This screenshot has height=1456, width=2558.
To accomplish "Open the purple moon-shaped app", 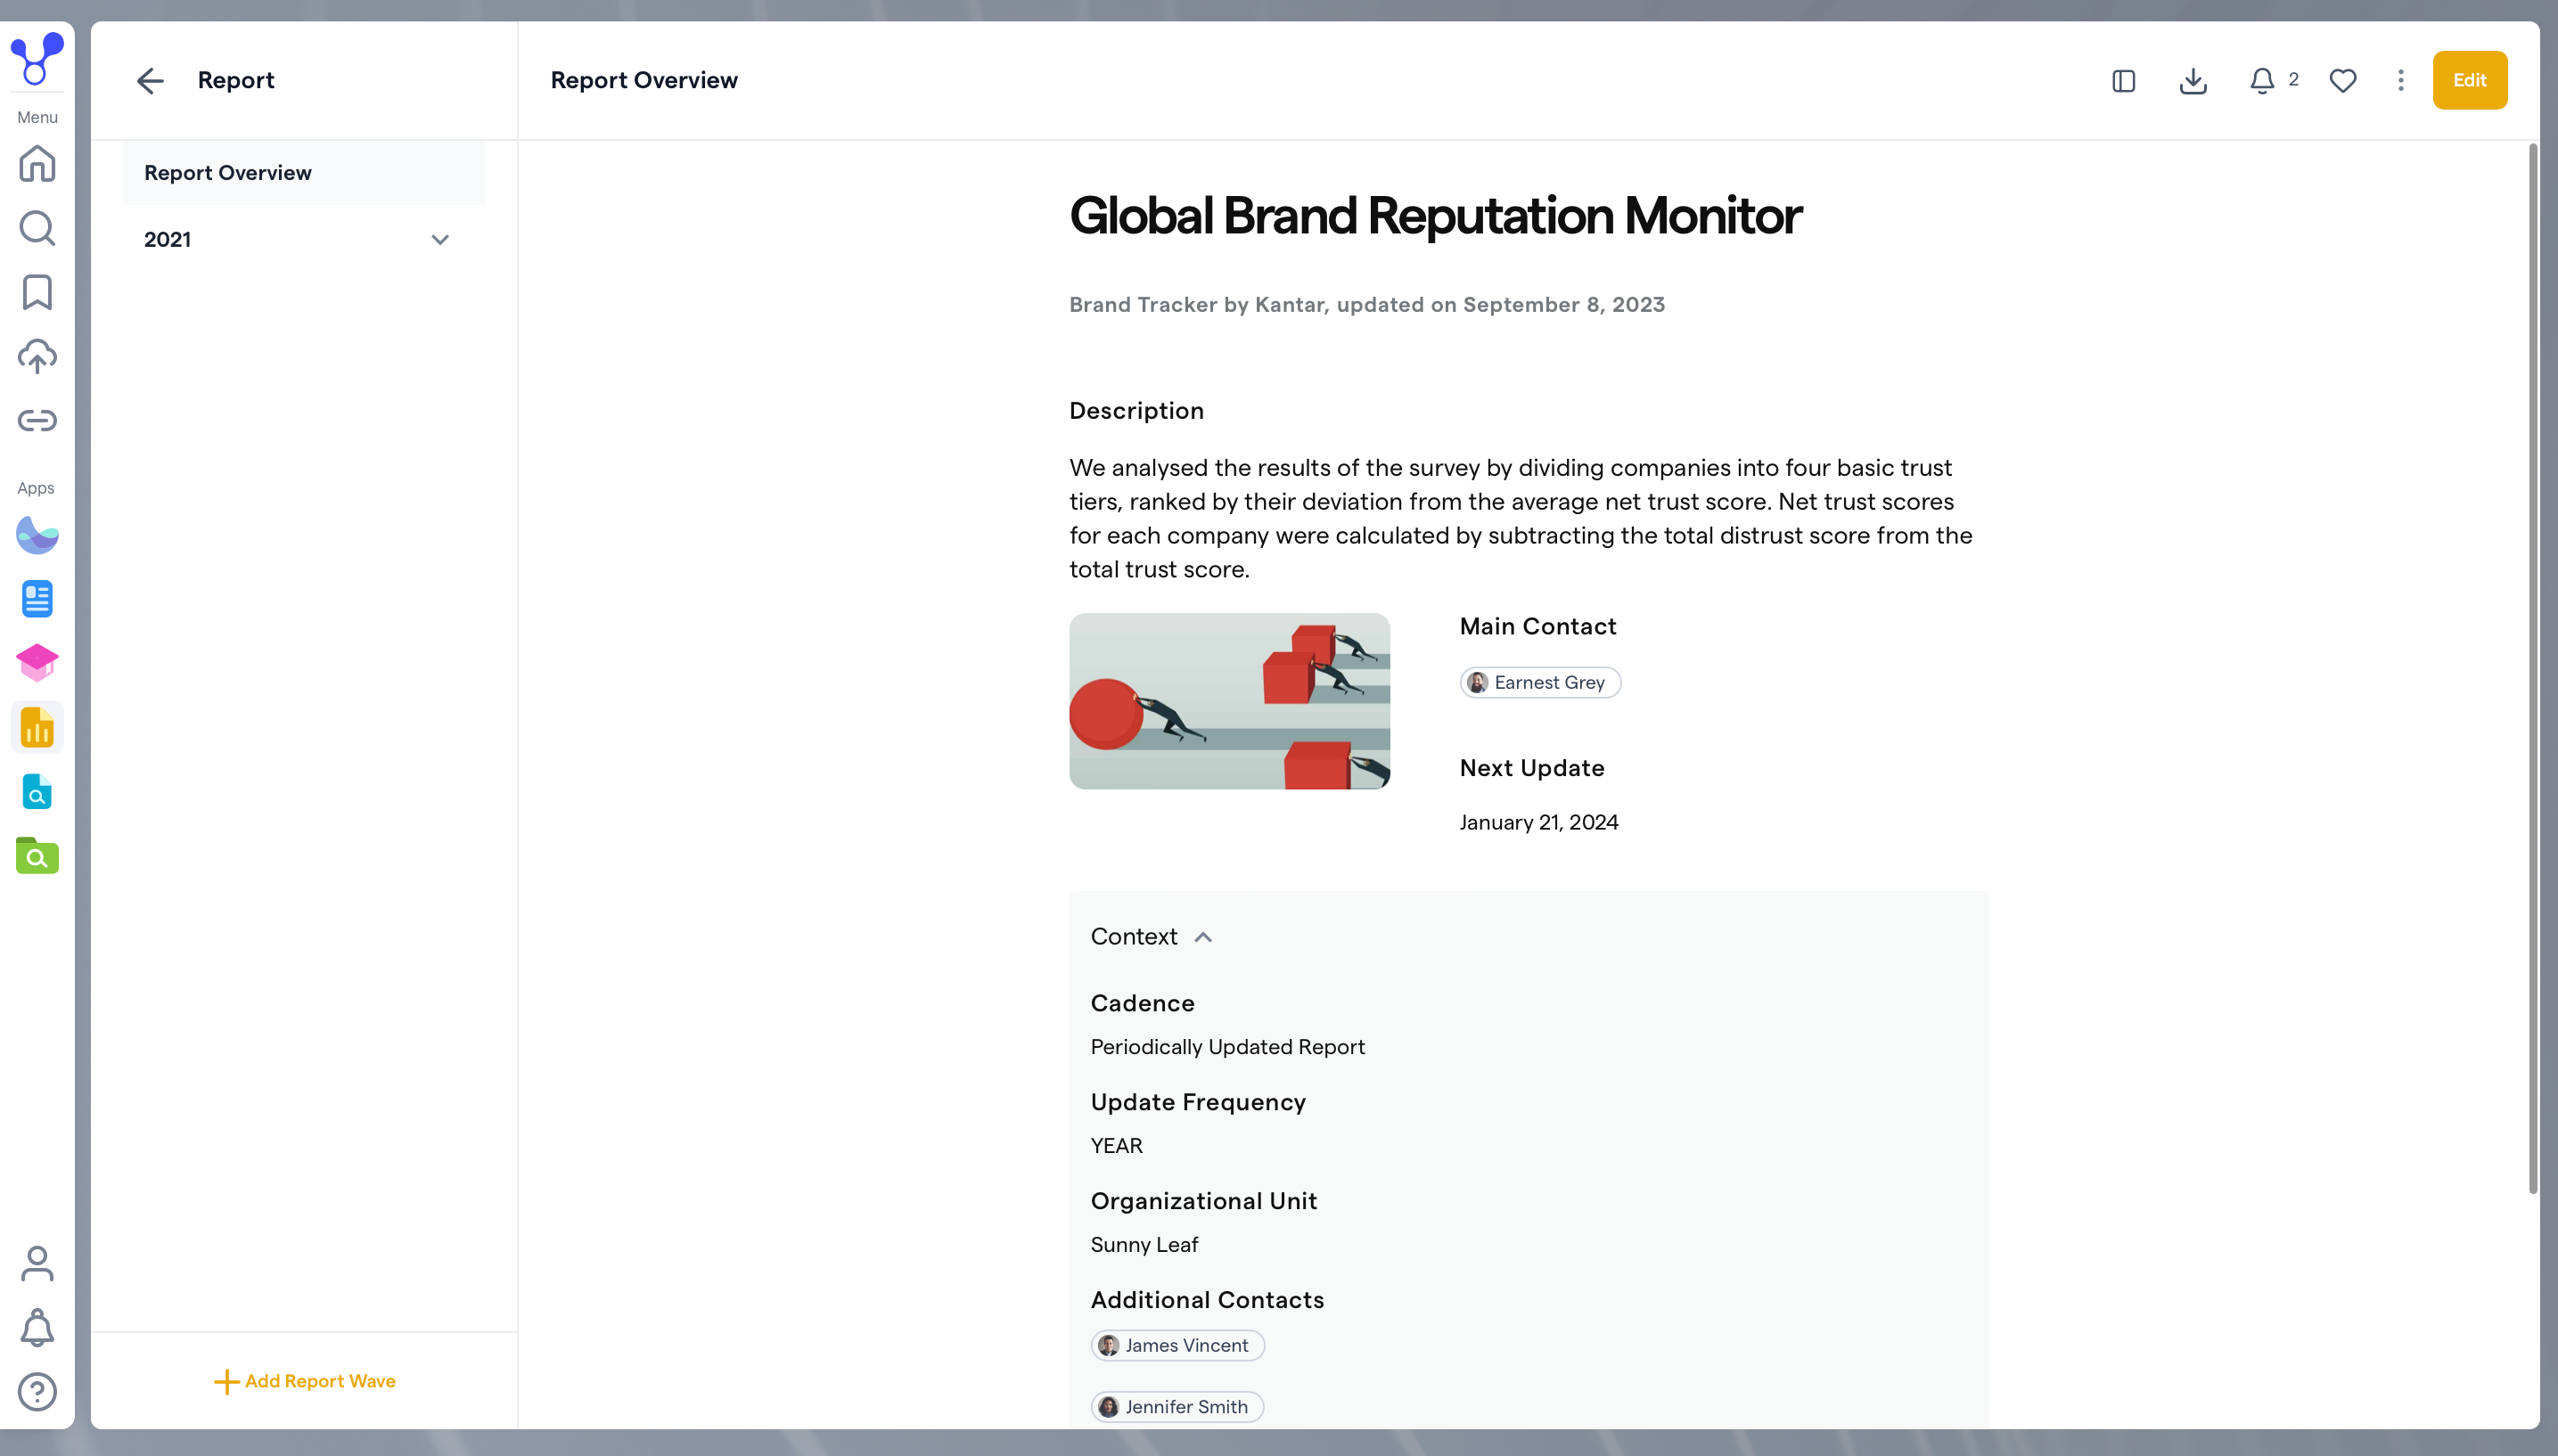I will pos(37,535).
